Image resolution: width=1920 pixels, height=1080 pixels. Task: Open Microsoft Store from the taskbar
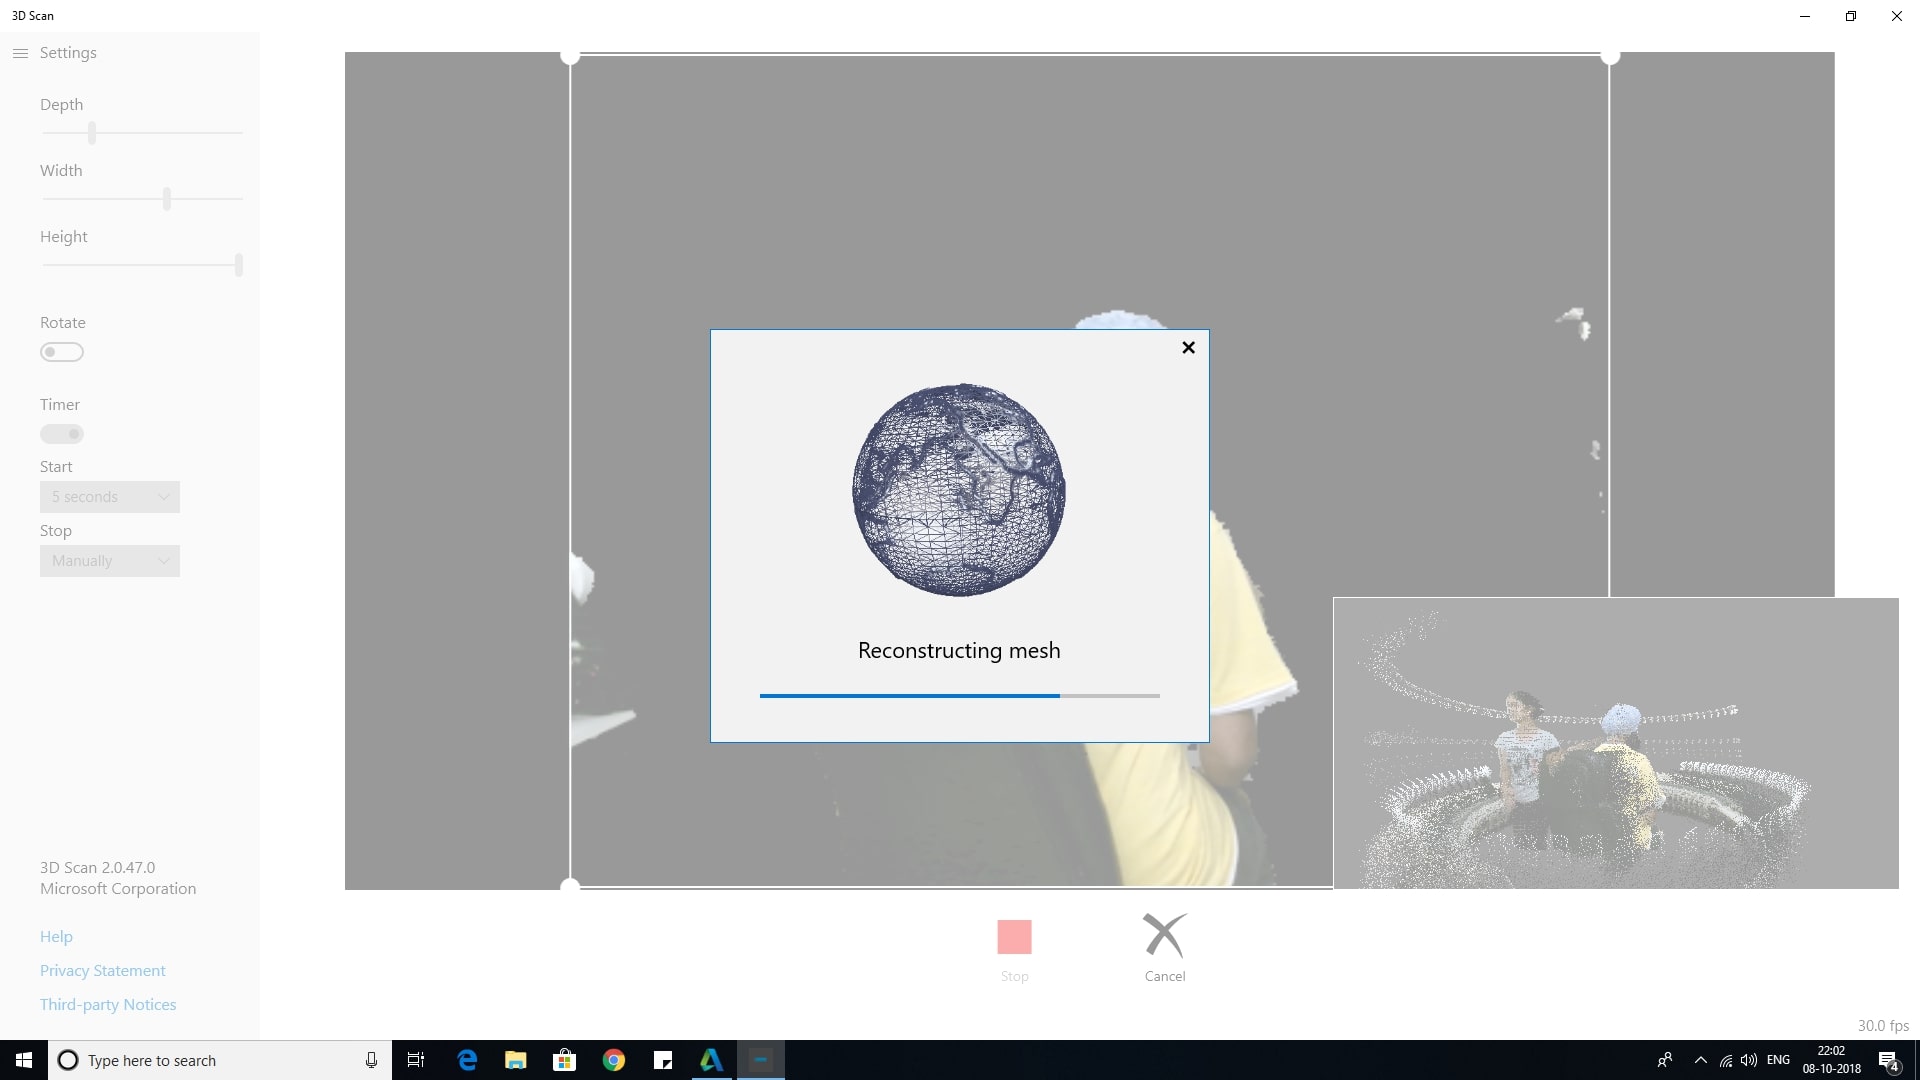(x=565, y=1060)
